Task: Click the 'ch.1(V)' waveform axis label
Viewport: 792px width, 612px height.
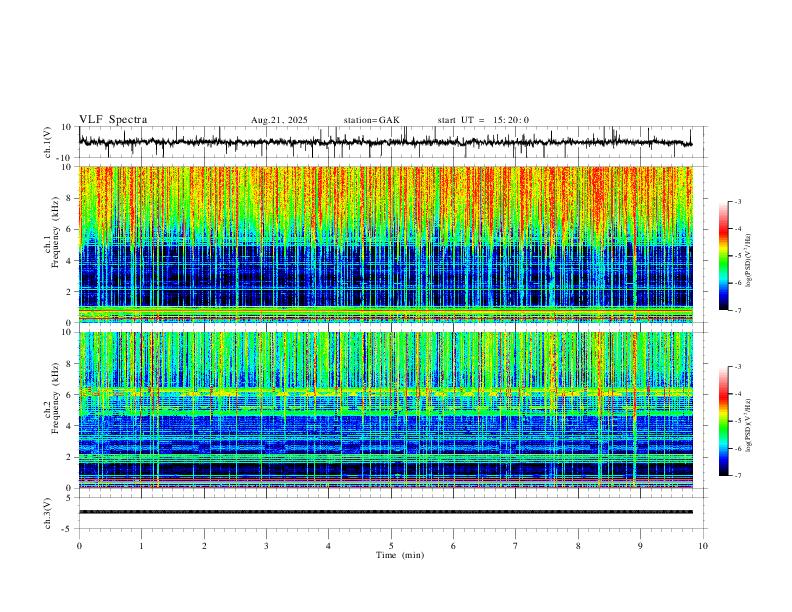Action: coord(47,142)
